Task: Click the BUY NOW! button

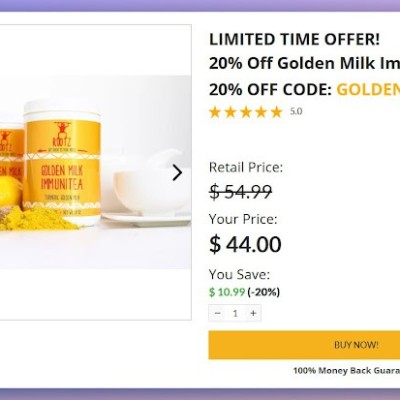Action: (x=304, y=345)
